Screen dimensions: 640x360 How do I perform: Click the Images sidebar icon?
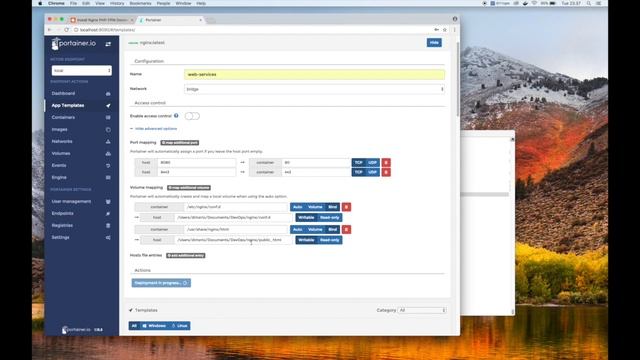coord(108,129)
